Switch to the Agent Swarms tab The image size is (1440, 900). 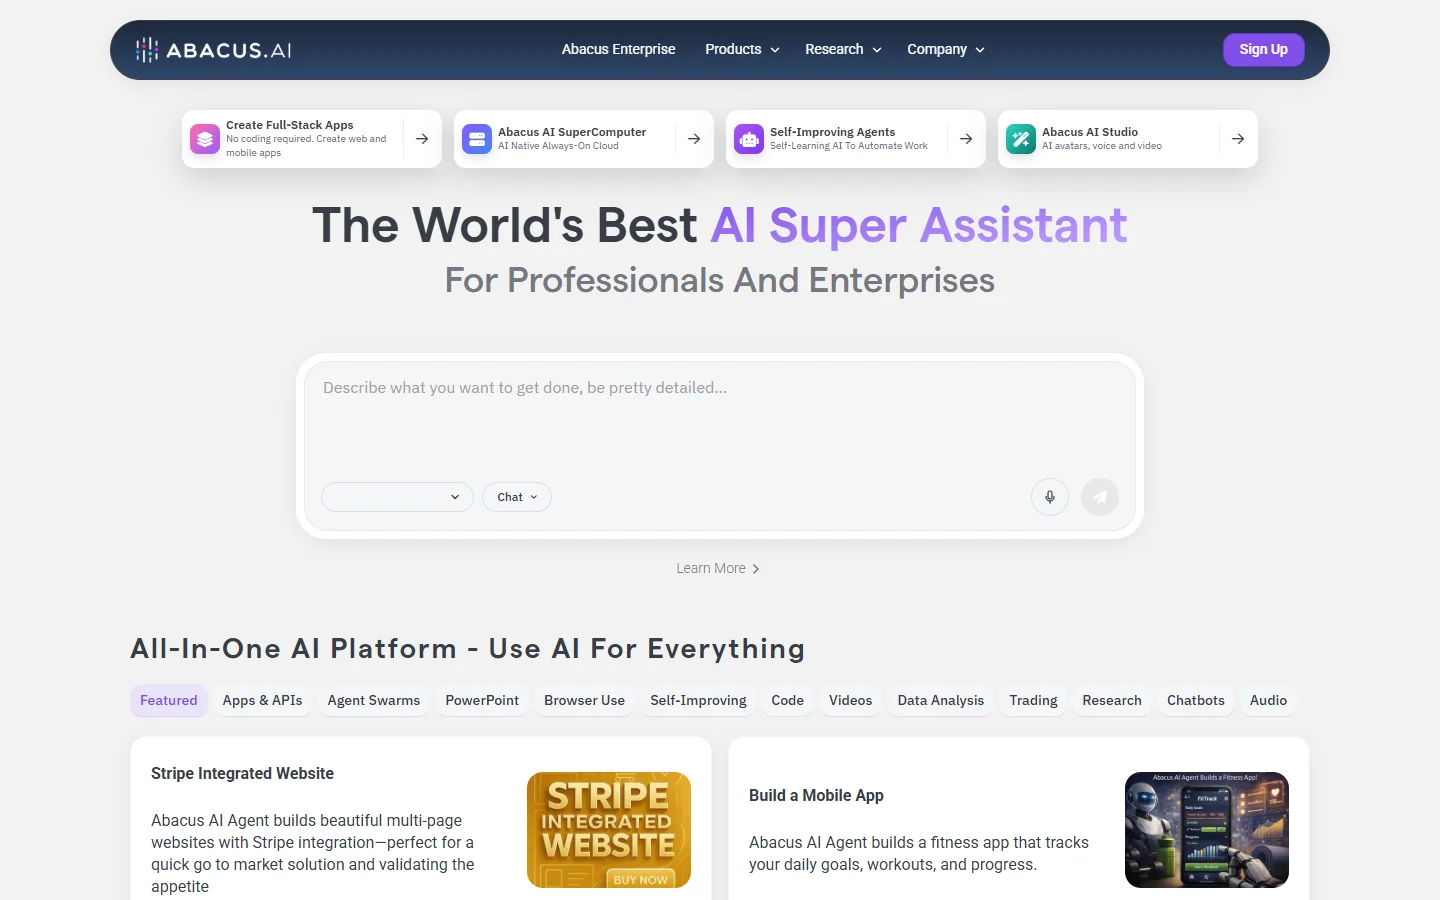point(374,701)
